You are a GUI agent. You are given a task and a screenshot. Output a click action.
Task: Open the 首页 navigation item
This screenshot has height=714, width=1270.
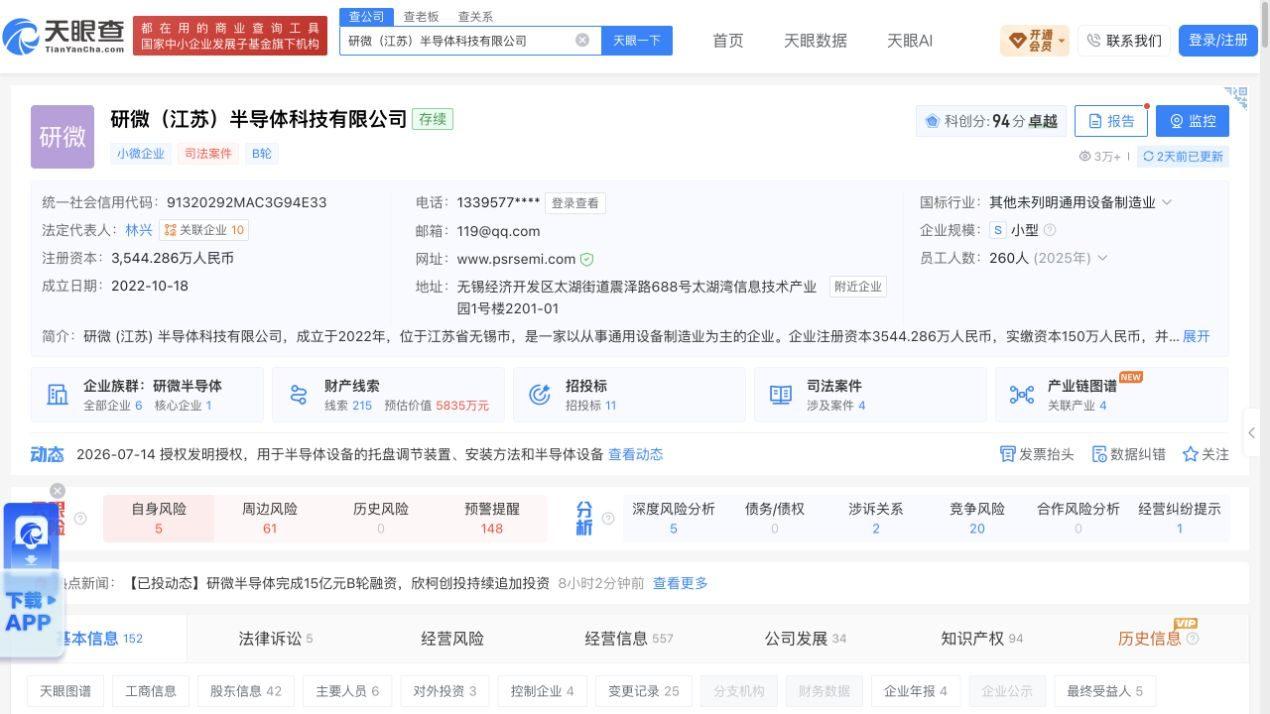(728, 41)
